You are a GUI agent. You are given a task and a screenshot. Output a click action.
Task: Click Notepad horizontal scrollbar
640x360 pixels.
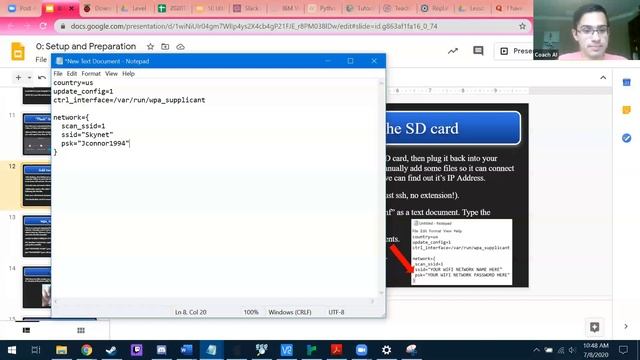[x=215, y=301]
